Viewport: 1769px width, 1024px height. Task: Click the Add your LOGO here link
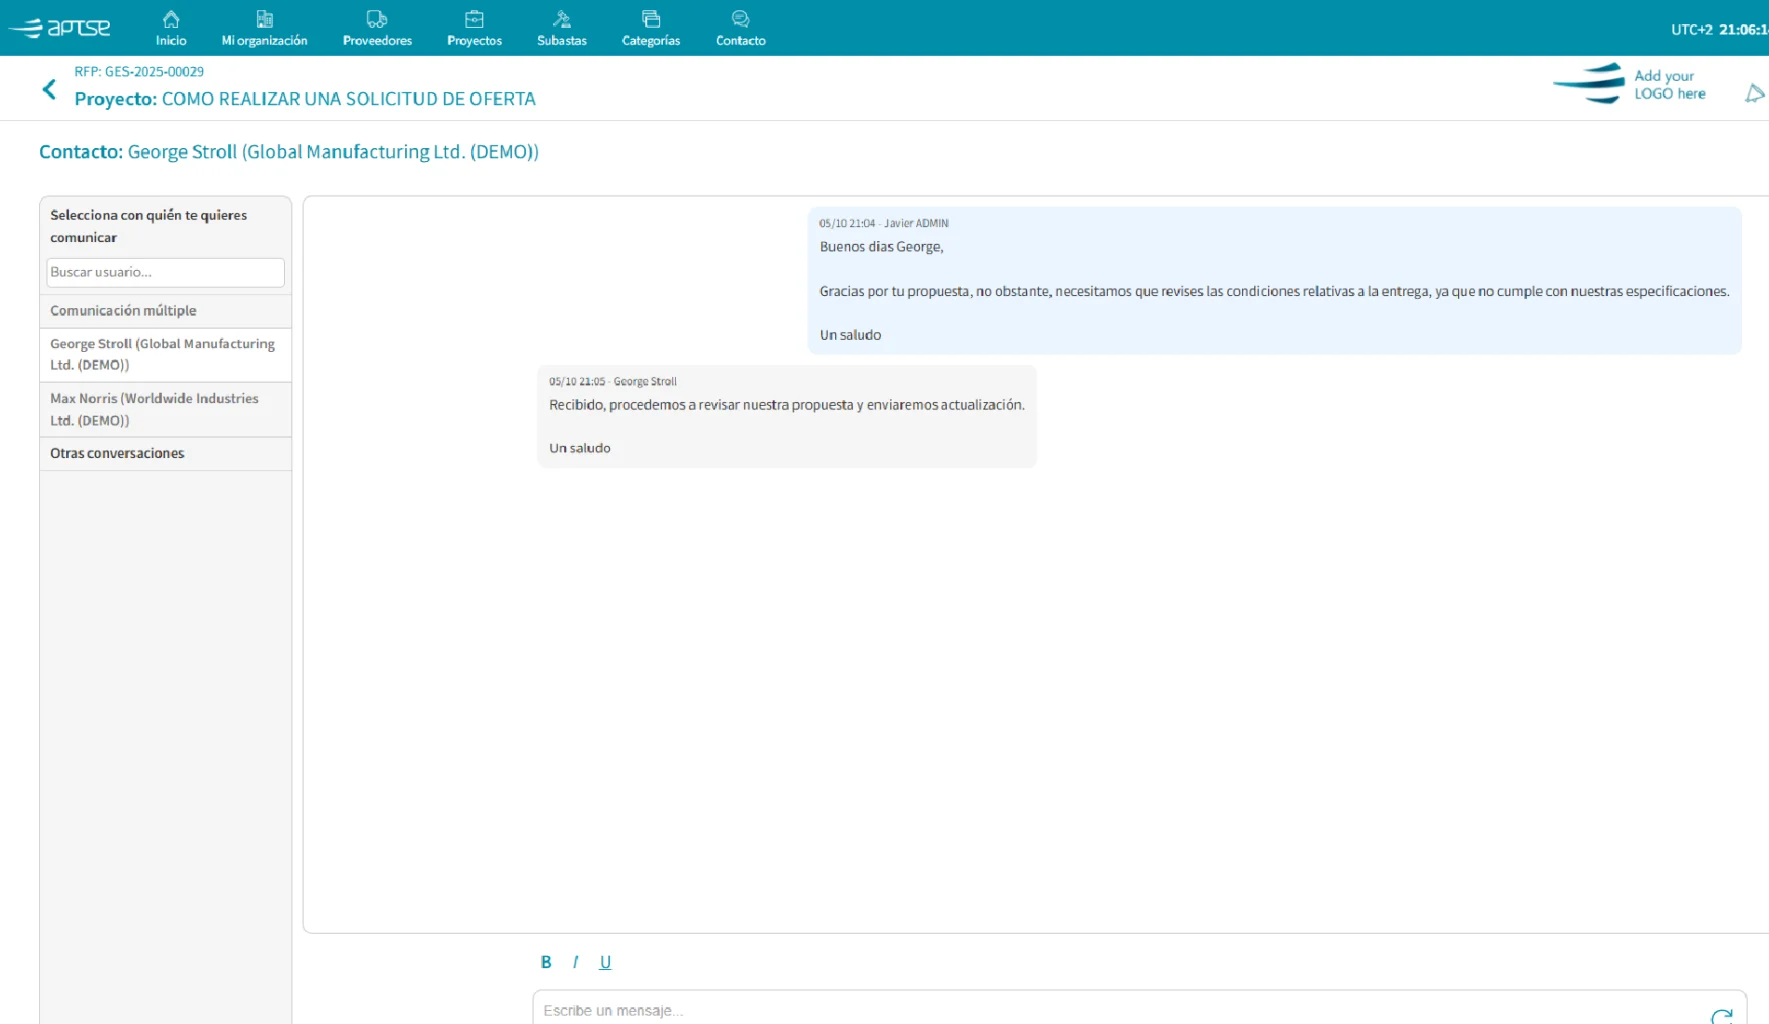point(1668,84)
